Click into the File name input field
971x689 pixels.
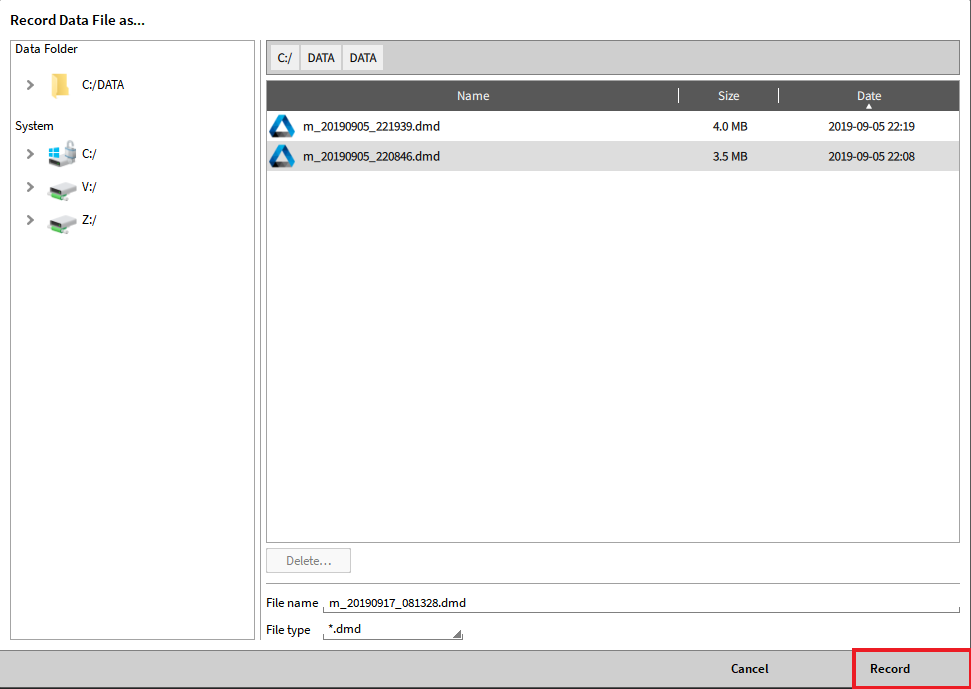click(x=640, y=603)
